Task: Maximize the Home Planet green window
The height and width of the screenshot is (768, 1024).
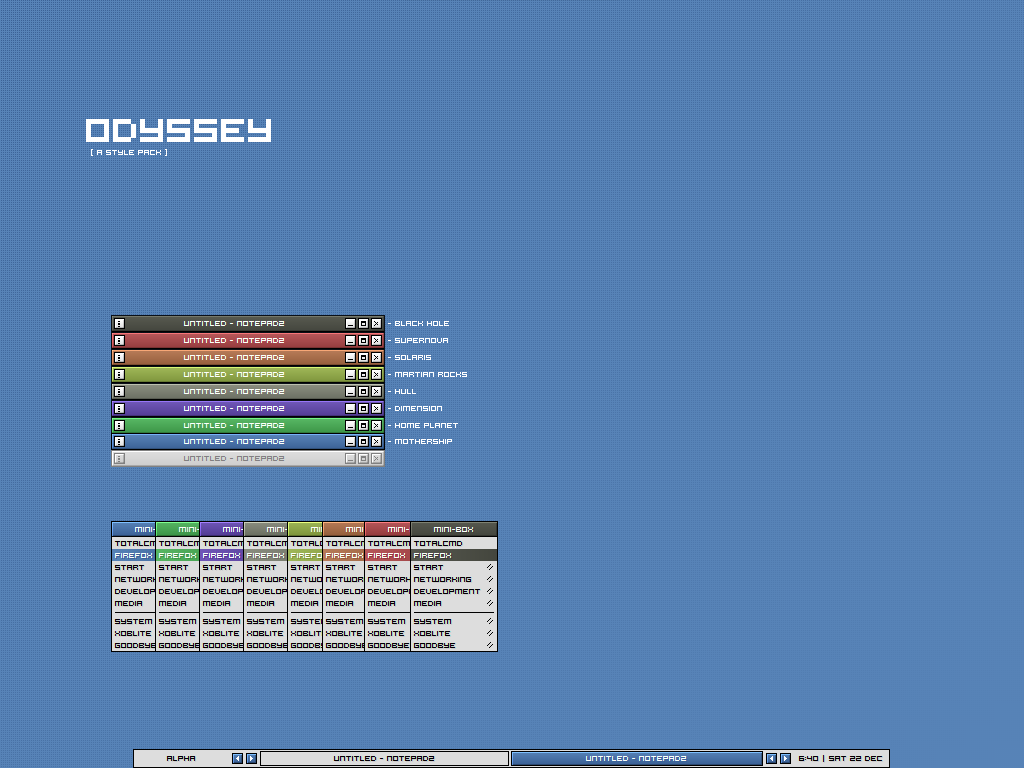Action: 363,426
